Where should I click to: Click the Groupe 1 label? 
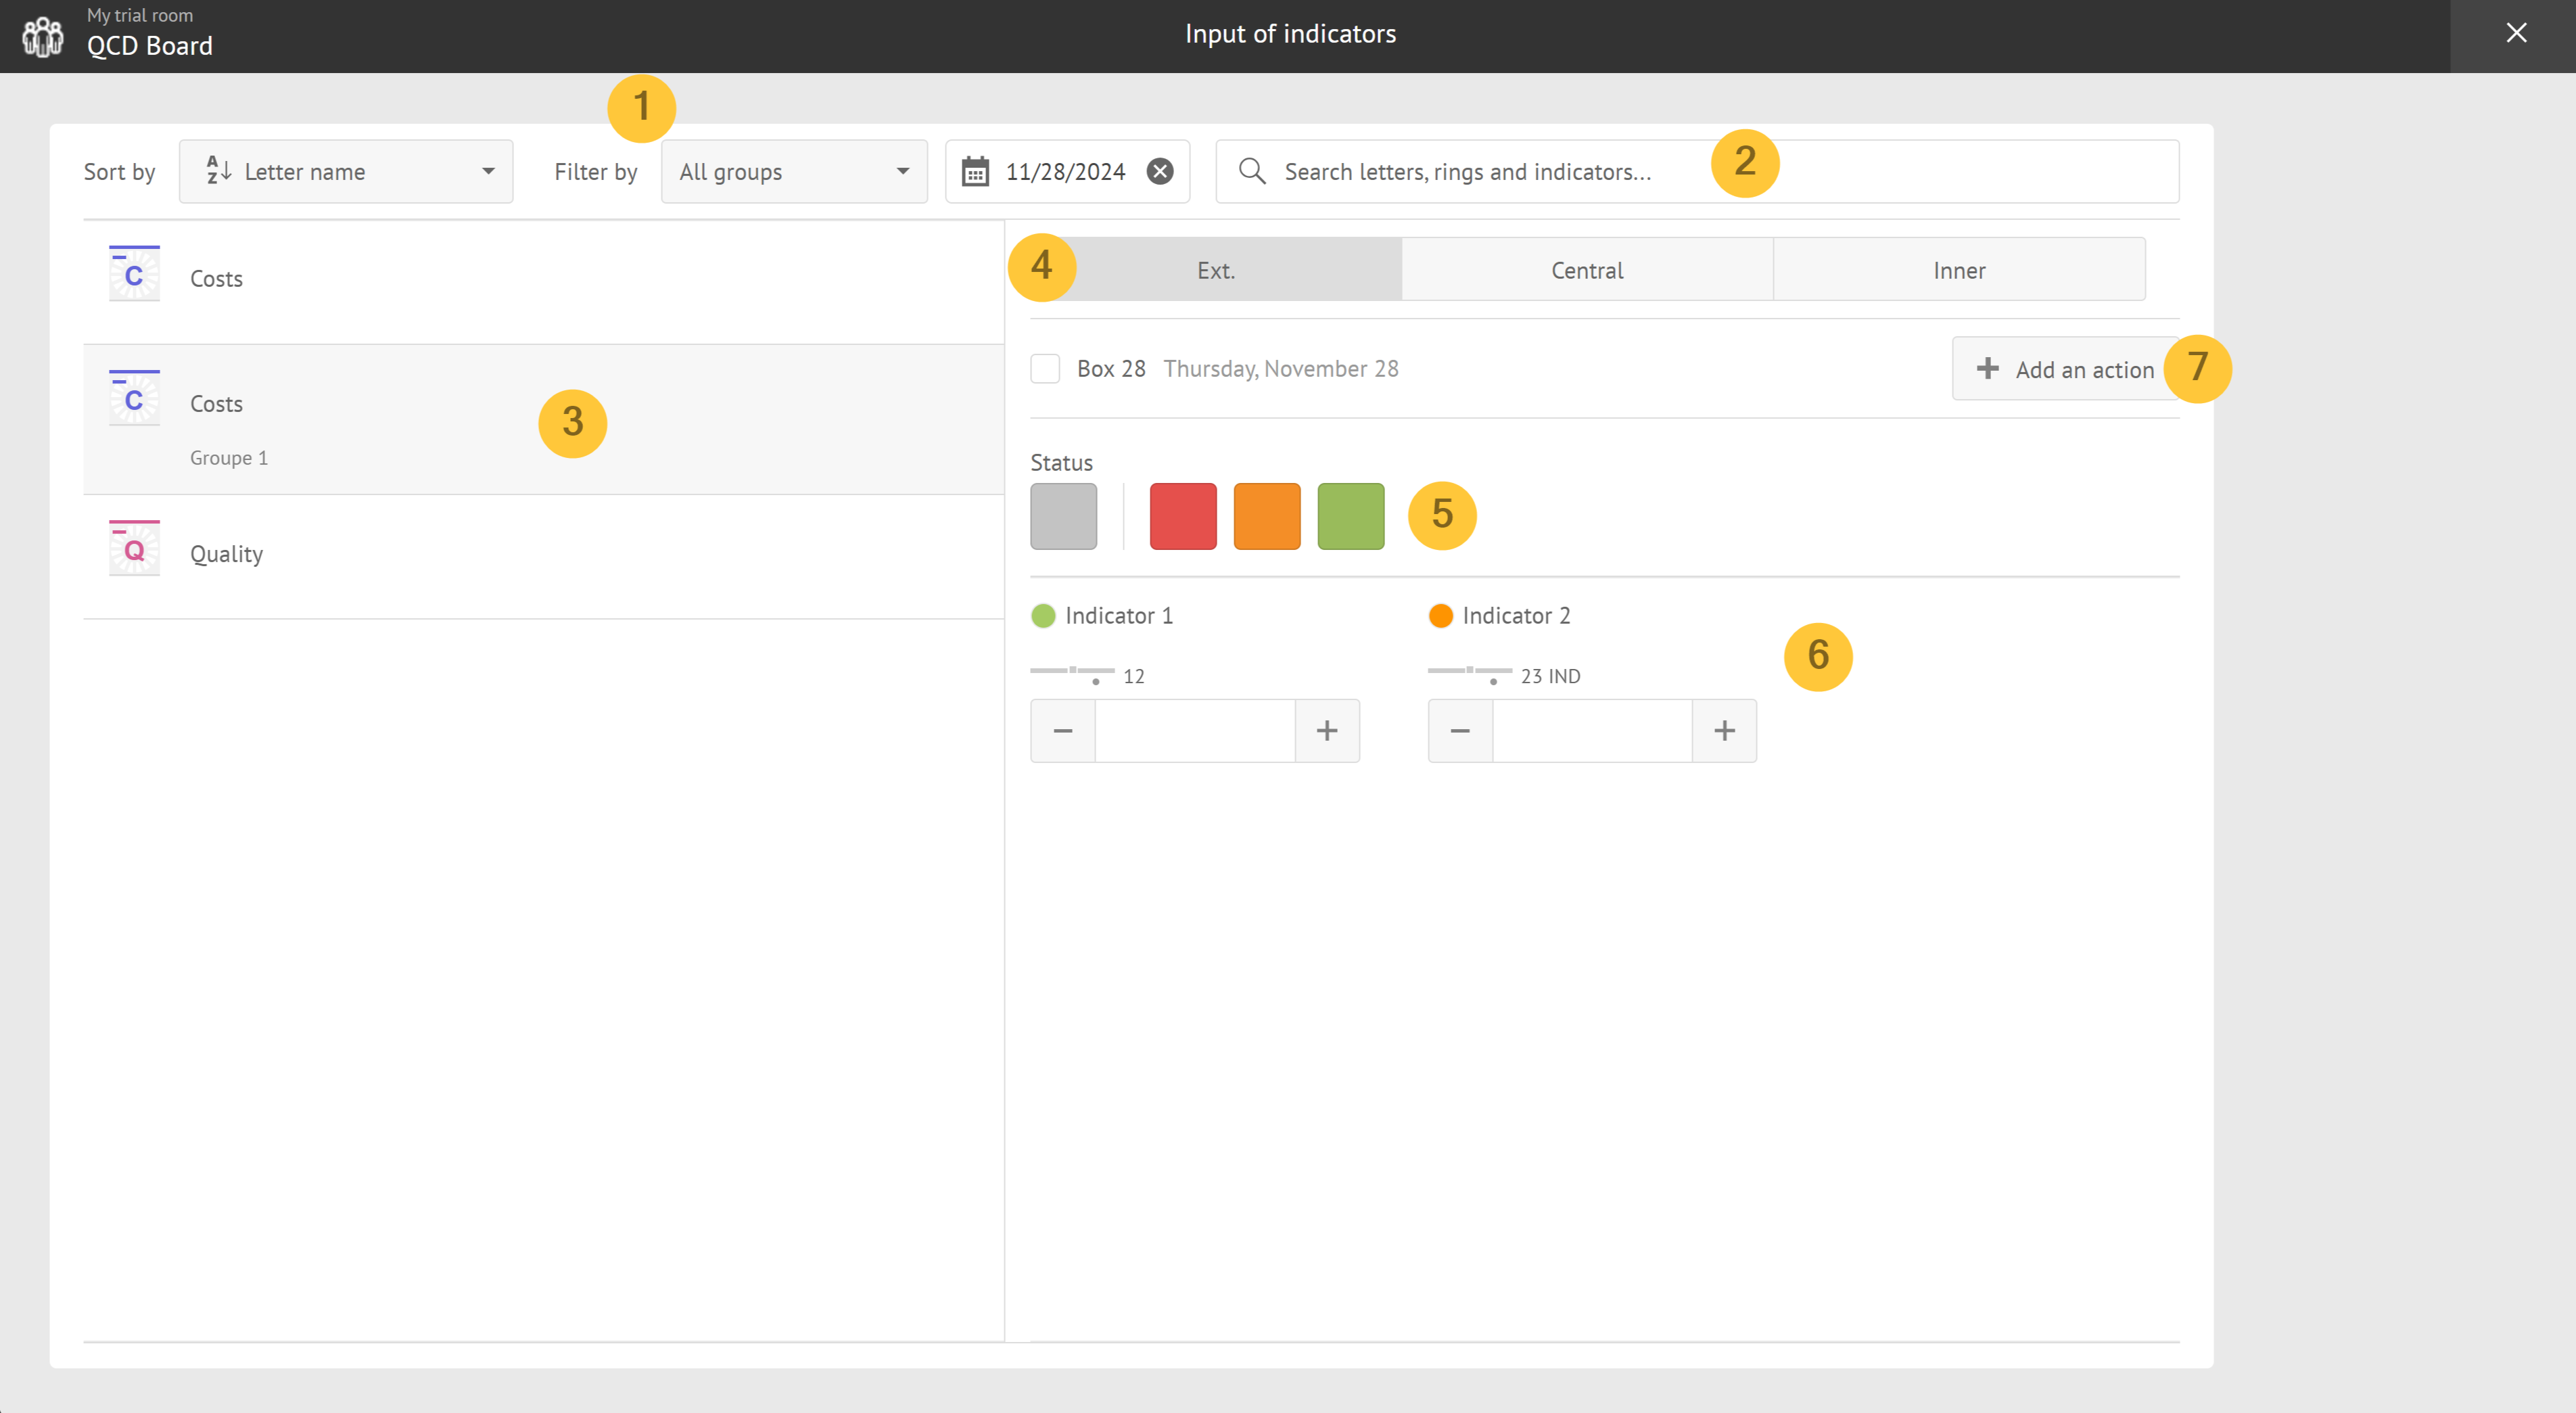tap(229, 458)
